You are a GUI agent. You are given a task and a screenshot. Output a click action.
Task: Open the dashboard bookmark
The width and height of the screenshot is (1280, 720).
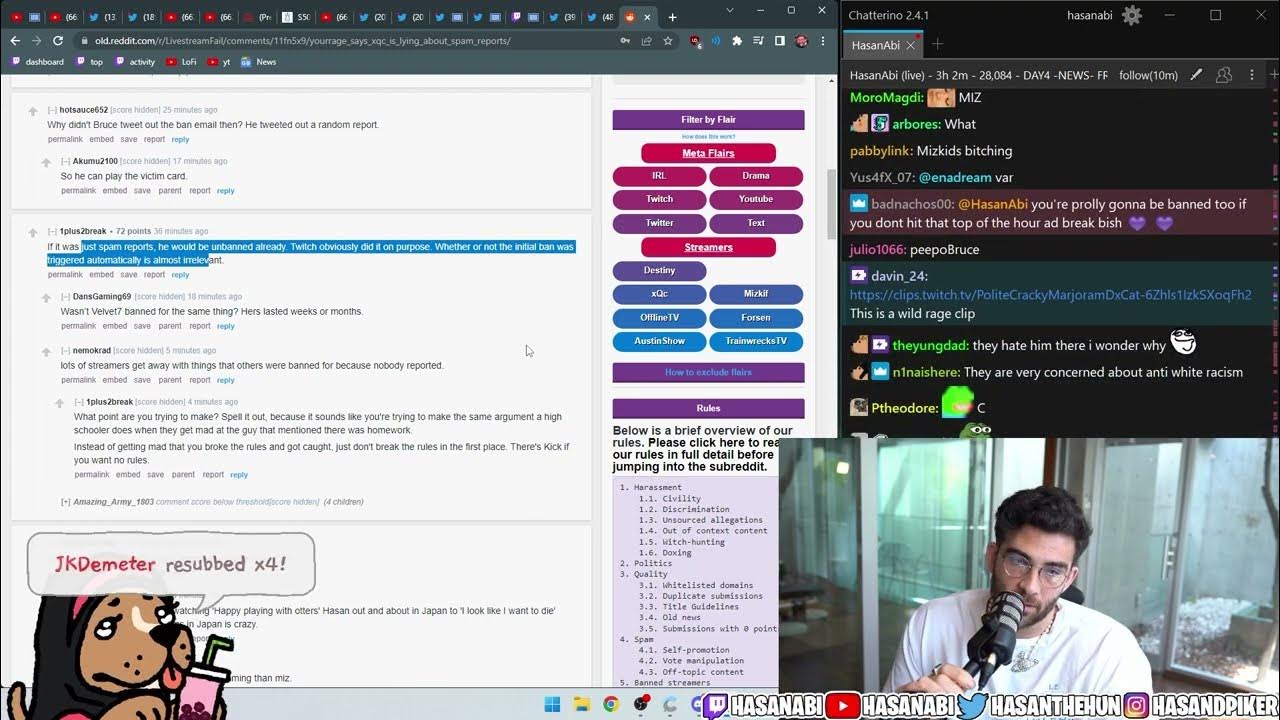pos(37,62)
